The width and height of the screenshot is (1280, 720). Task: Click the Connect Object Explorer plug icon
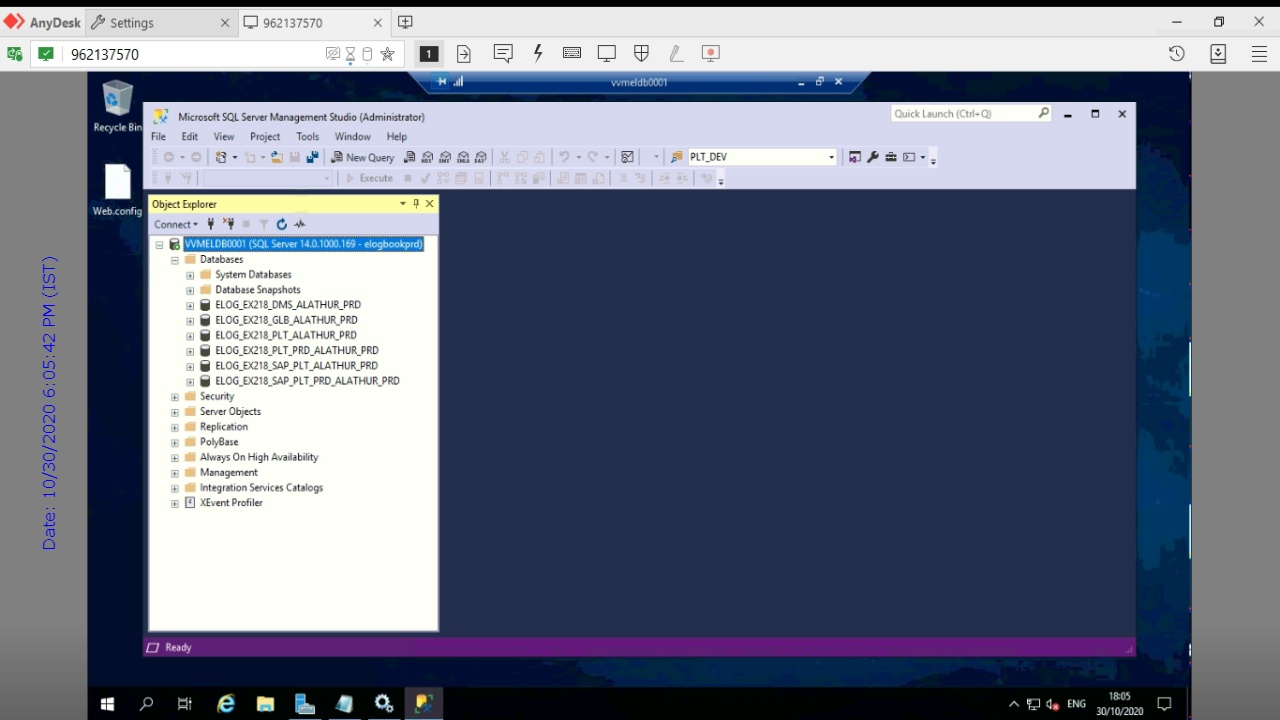pyautogui.click(x=211, y=225)
